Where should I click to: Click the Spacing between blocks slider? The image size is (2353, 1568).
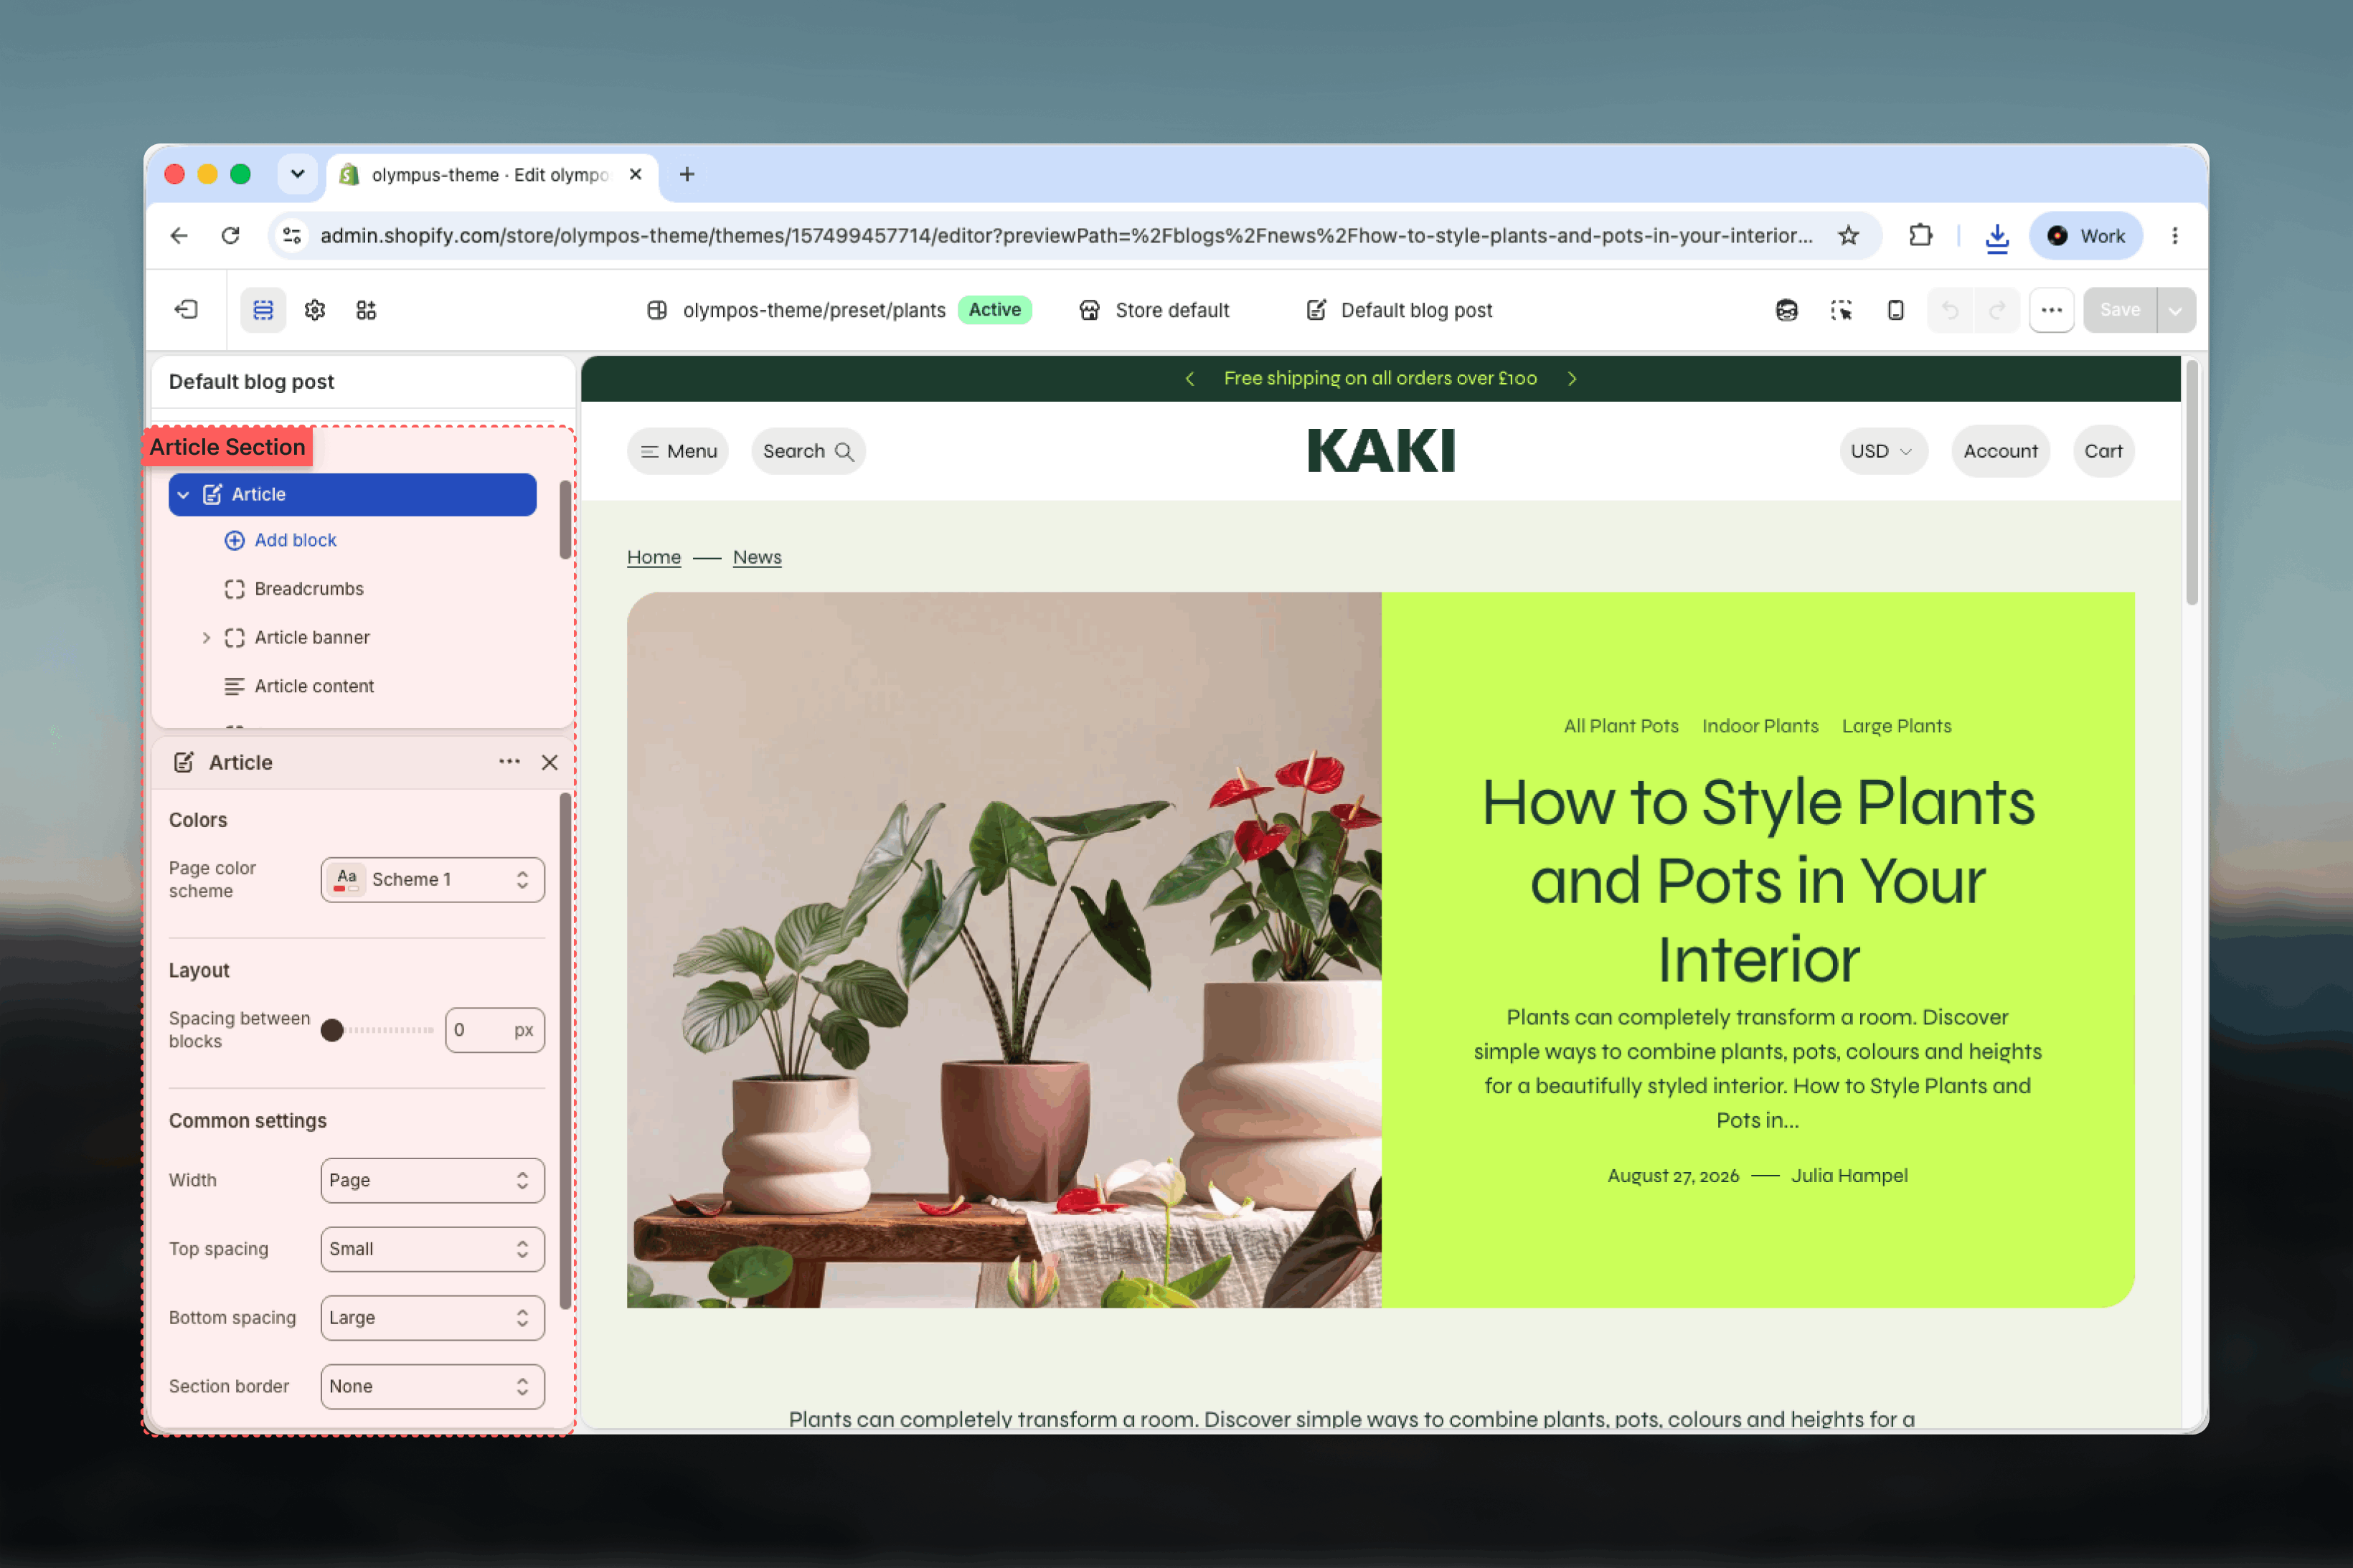click(x=378, y=1030)
